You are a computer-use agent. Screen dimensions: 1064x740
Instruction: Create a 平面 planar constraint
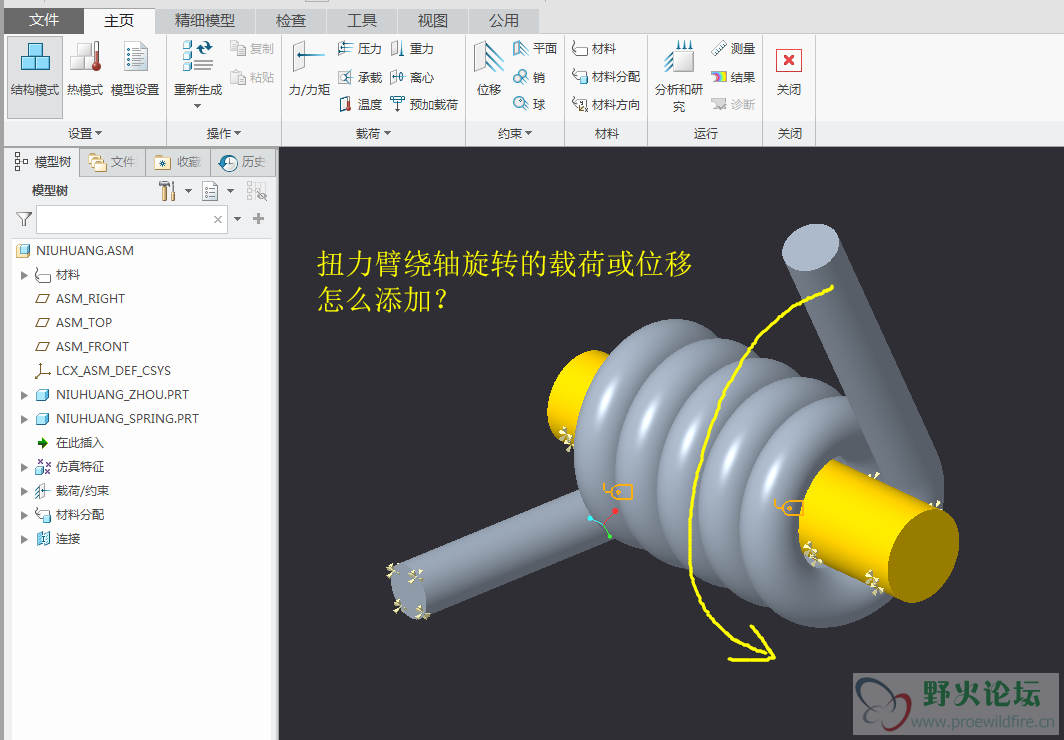pos(535,49)
